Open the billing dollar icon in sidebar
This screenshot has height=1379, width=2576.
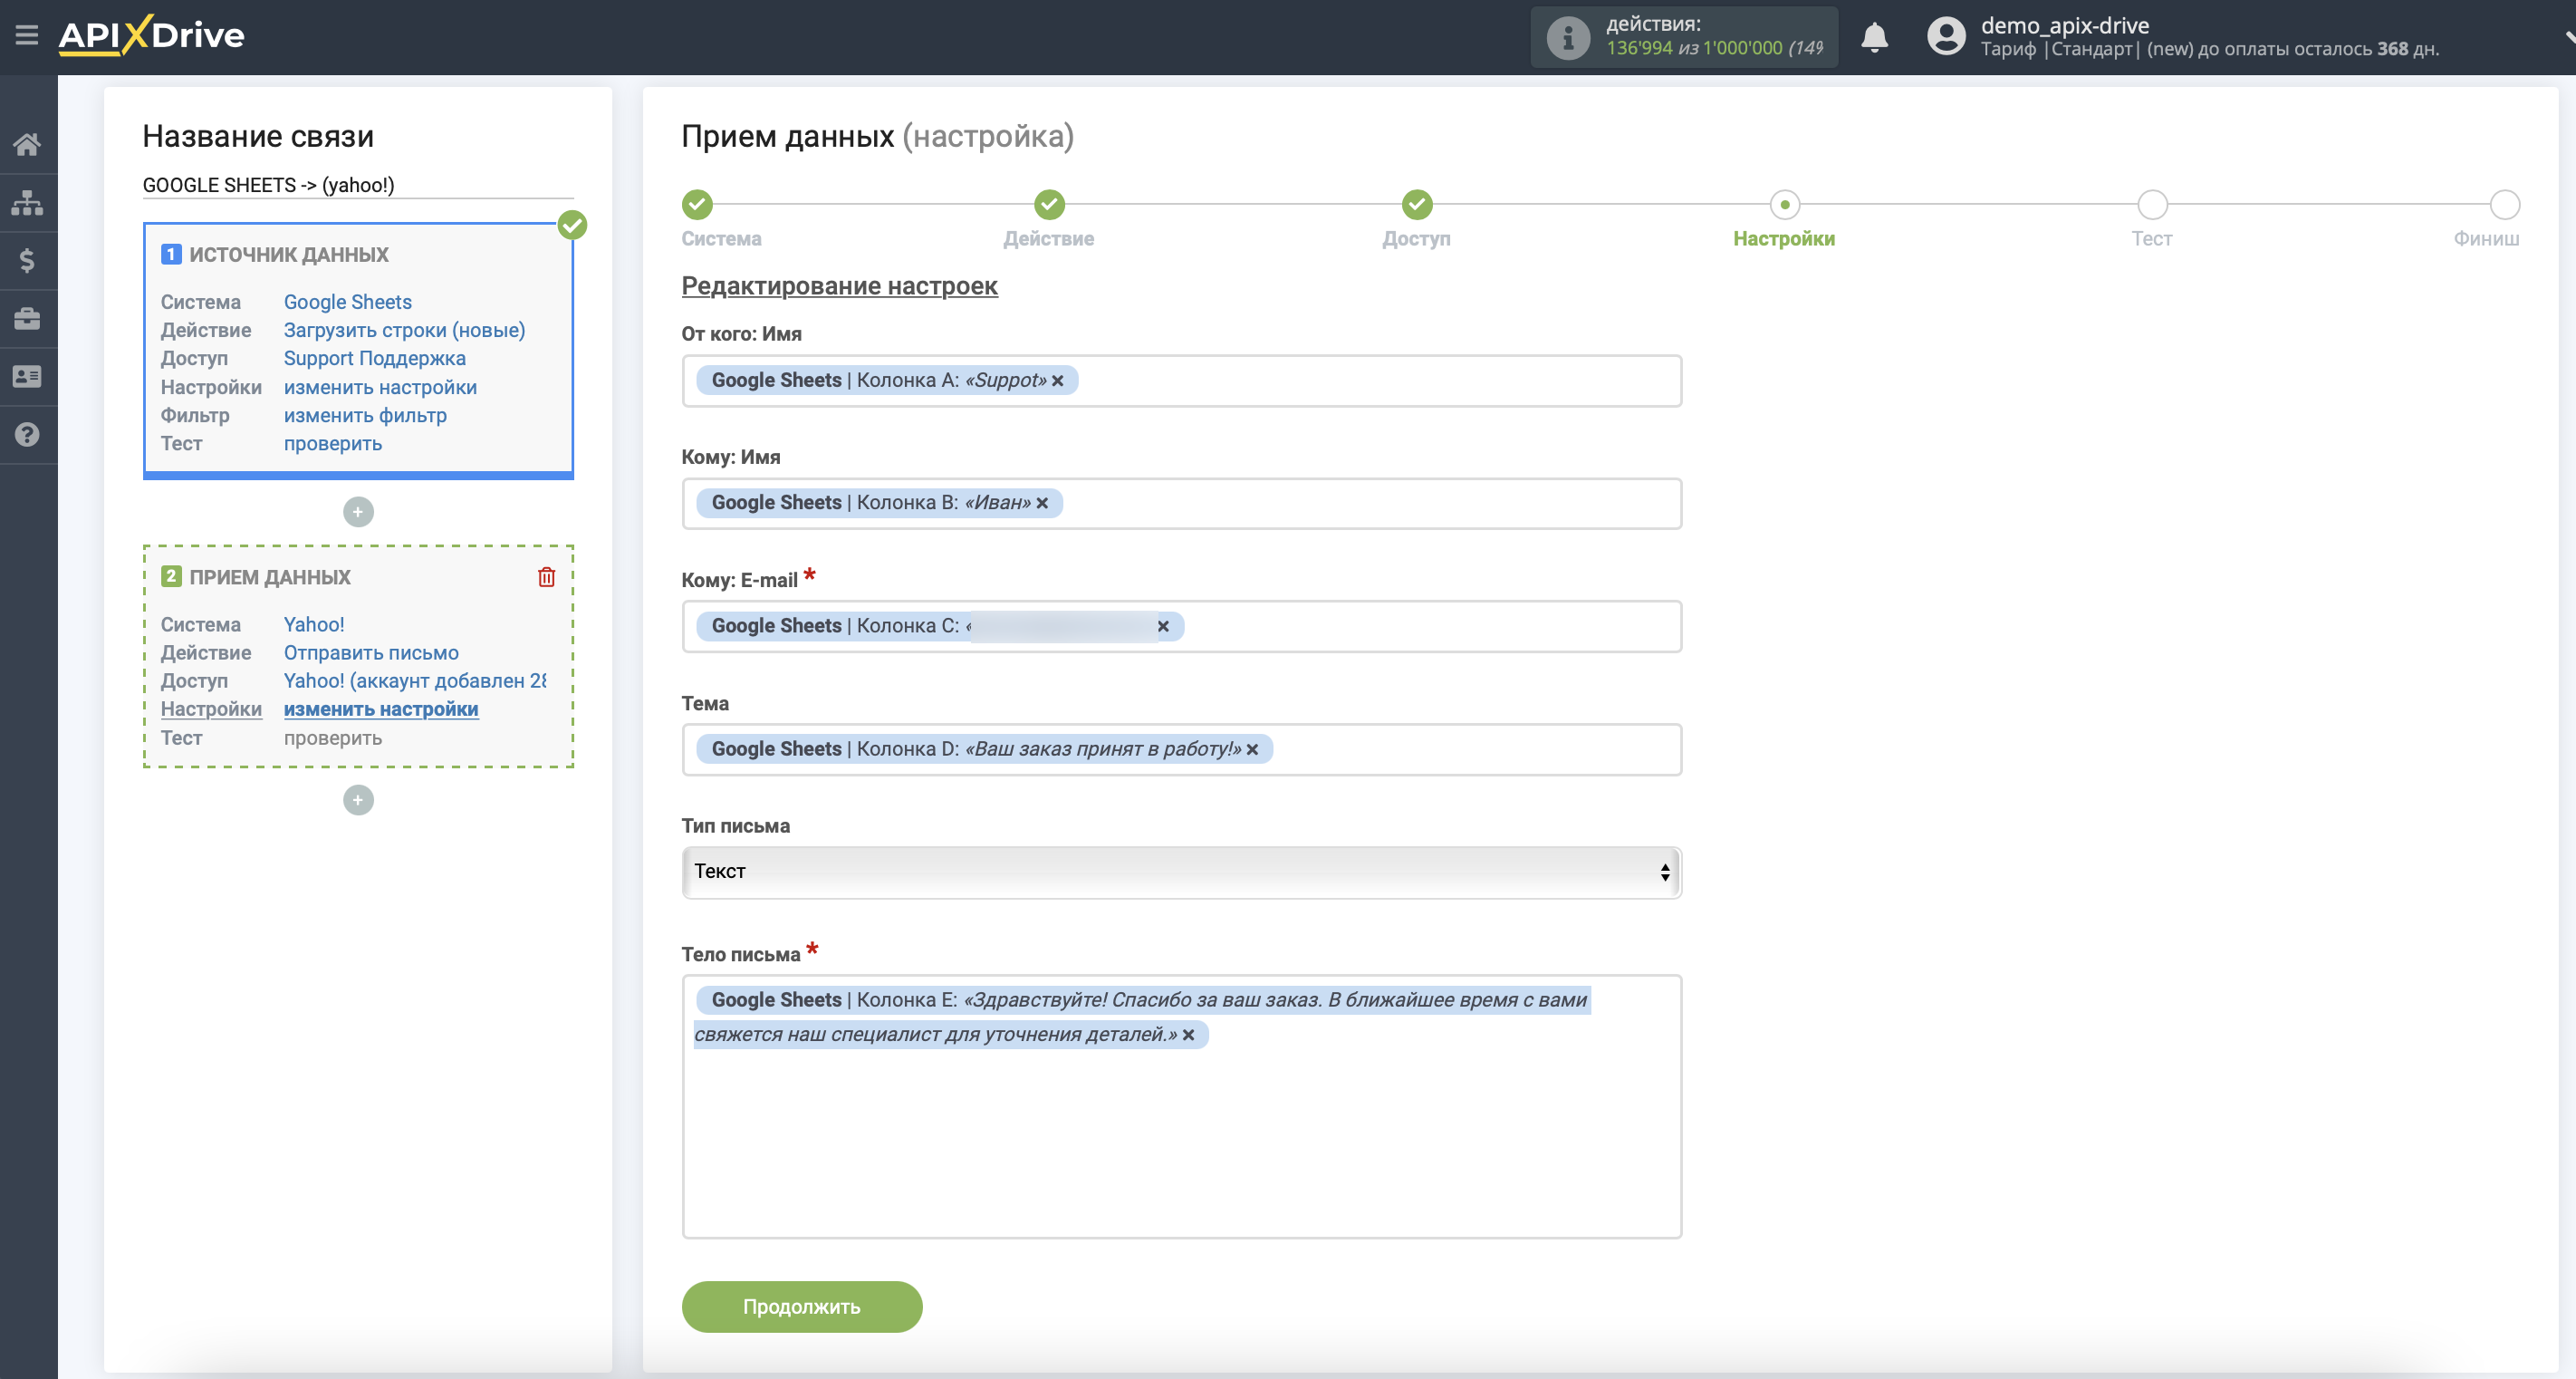(27, 261)
